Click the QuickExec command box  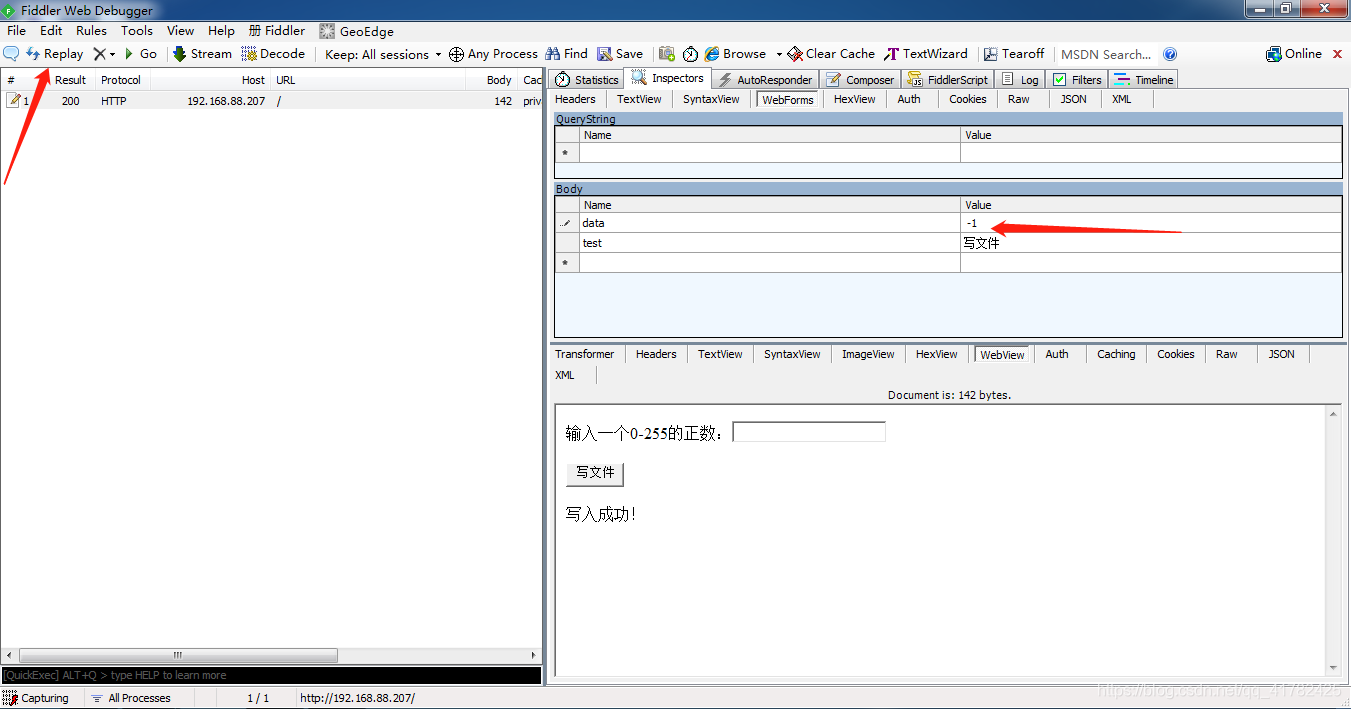pos(271,675)
